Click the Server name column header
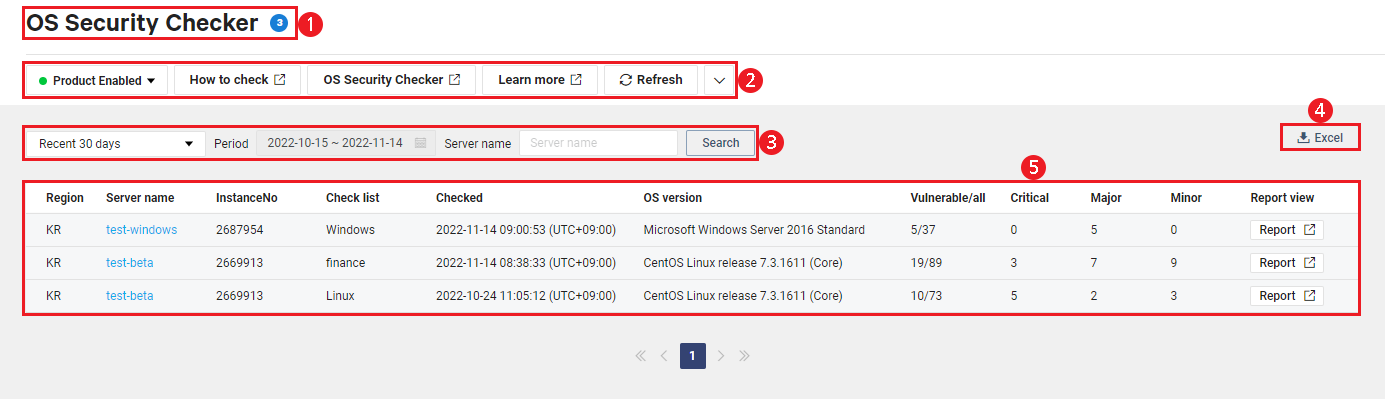This screenshot has width=1385, height=399. point(140,198)
